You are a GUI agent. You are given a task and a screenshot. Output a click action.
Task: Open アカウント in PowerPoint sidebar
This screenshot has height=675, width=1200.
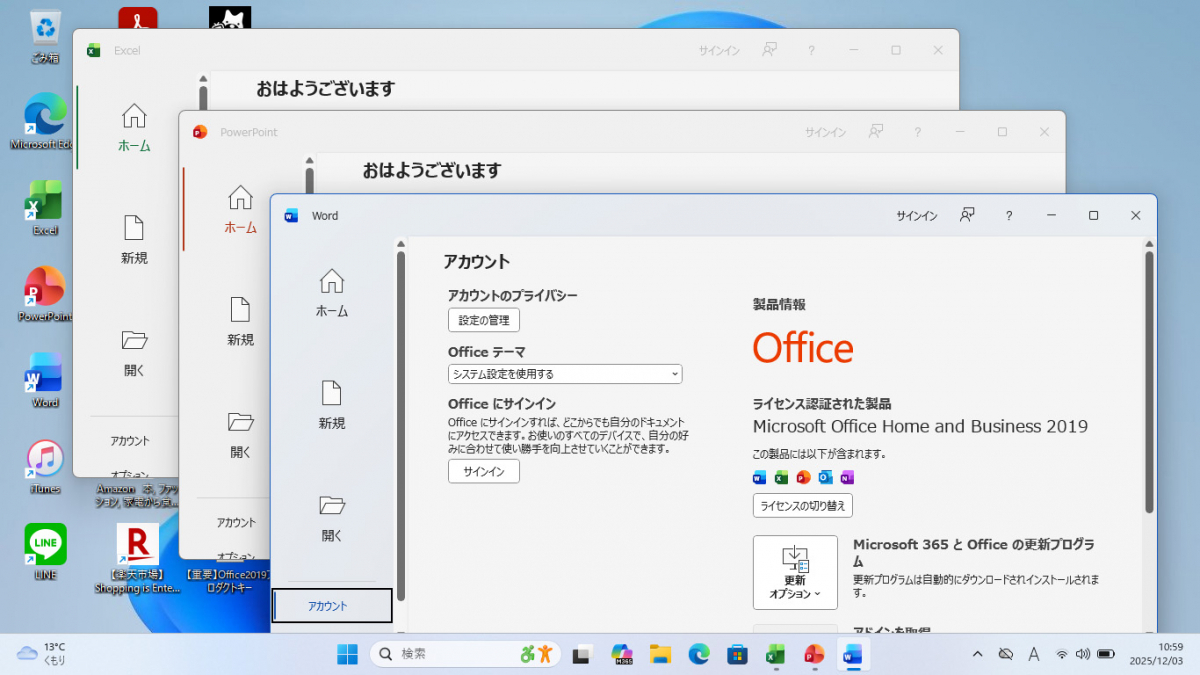tap(237, 522)
